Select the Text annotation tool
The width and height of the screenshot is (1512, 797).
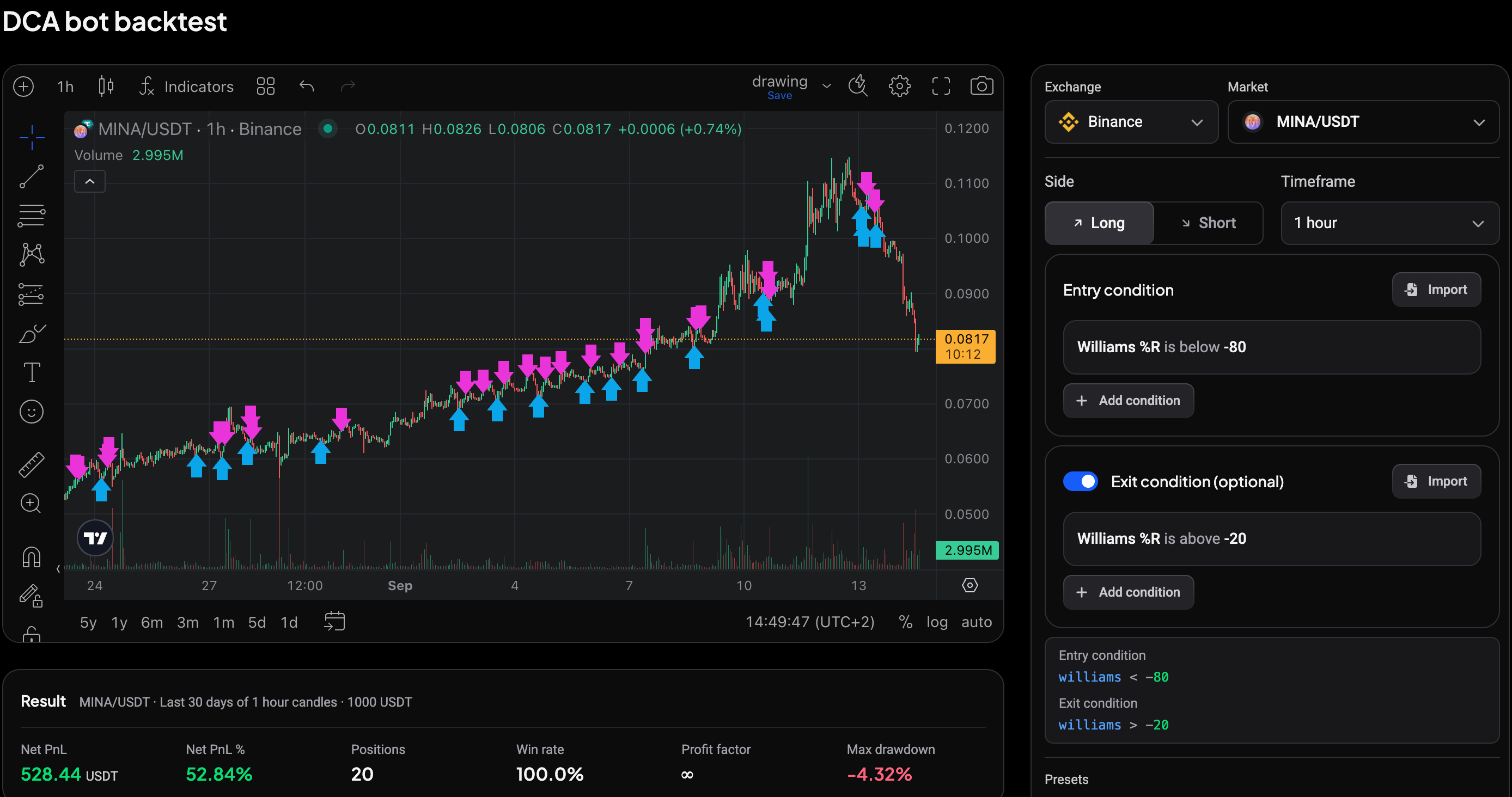[x=32, y=373]
